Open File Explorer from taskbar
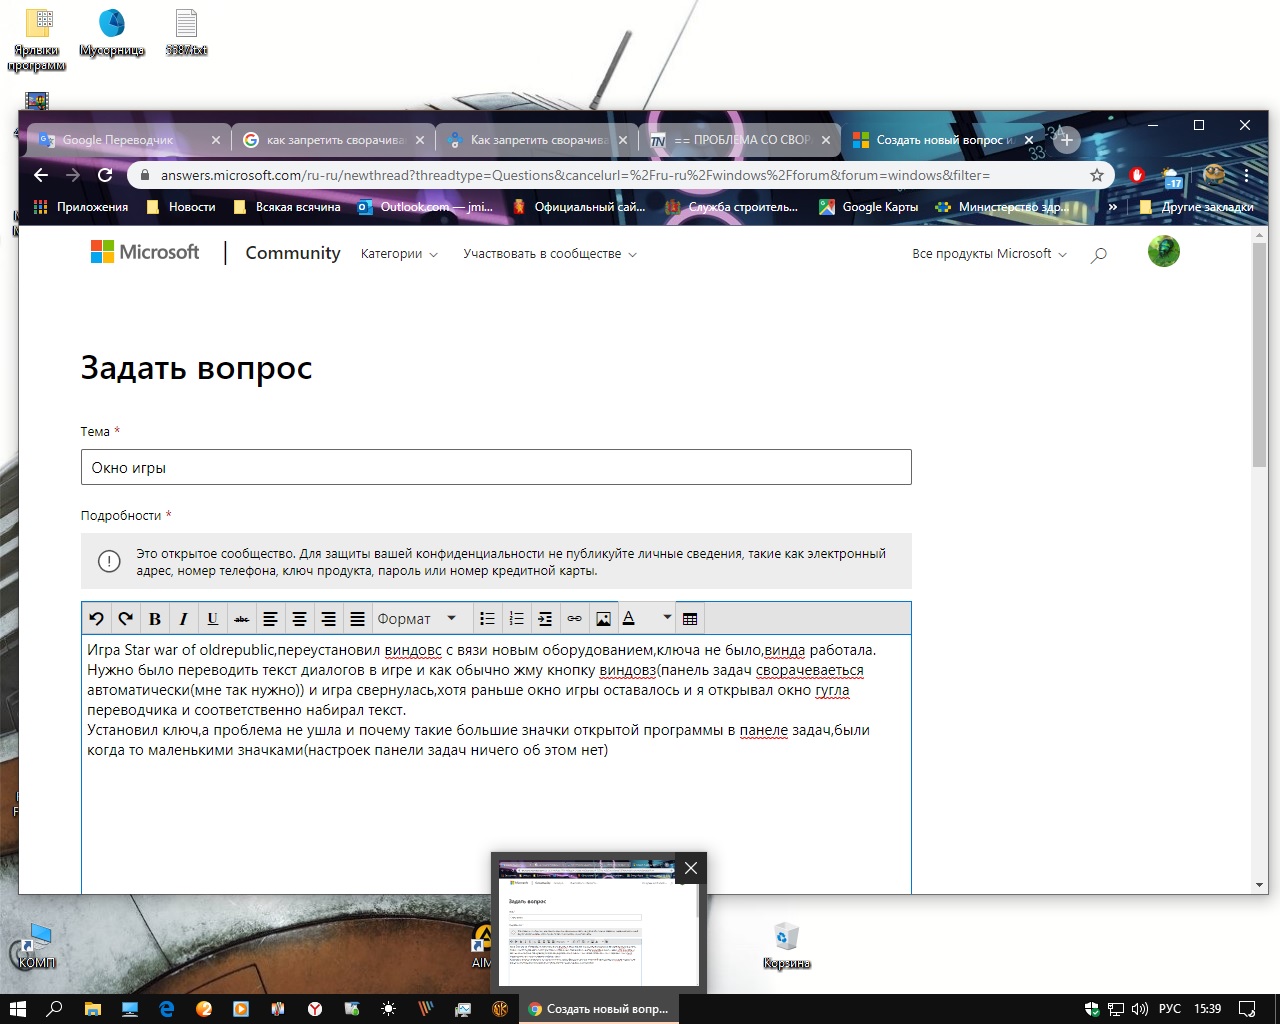The image size is (1280, 1024). coord(92,1009)
